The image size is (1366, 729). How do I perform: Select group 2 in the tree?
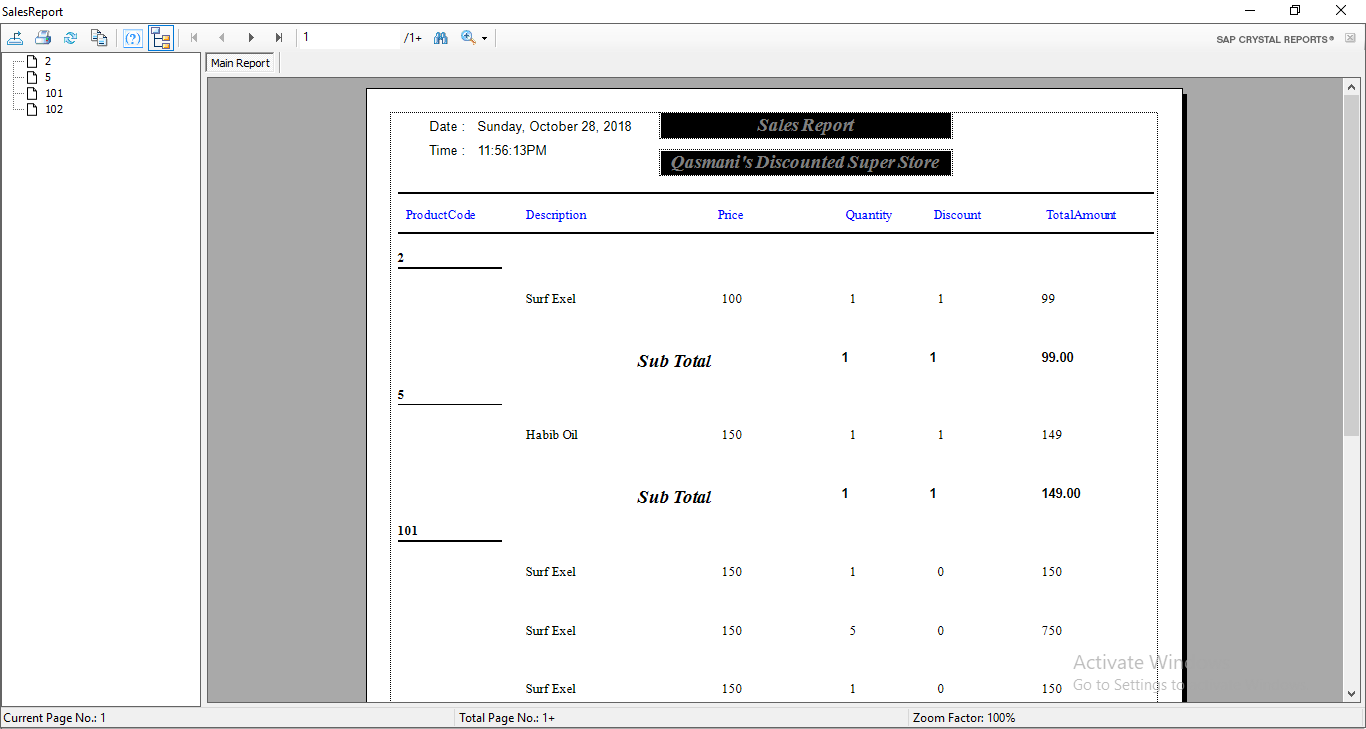tap(48, 61)
